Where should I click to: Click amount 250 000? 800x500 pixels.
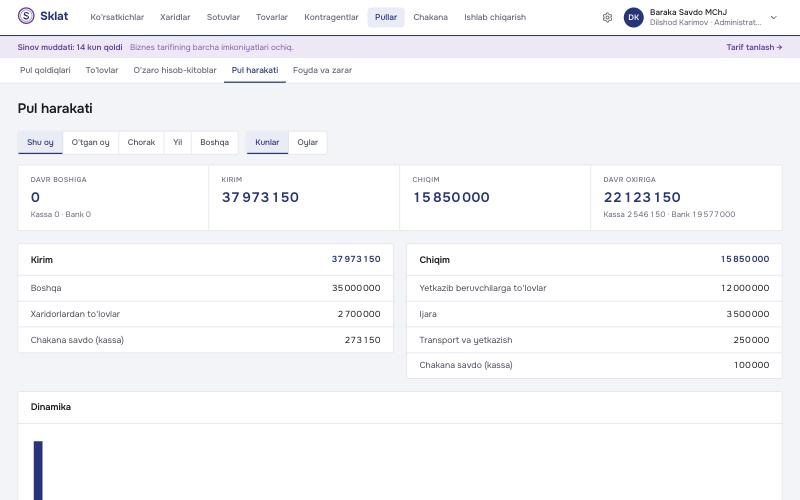pos(752,340)
